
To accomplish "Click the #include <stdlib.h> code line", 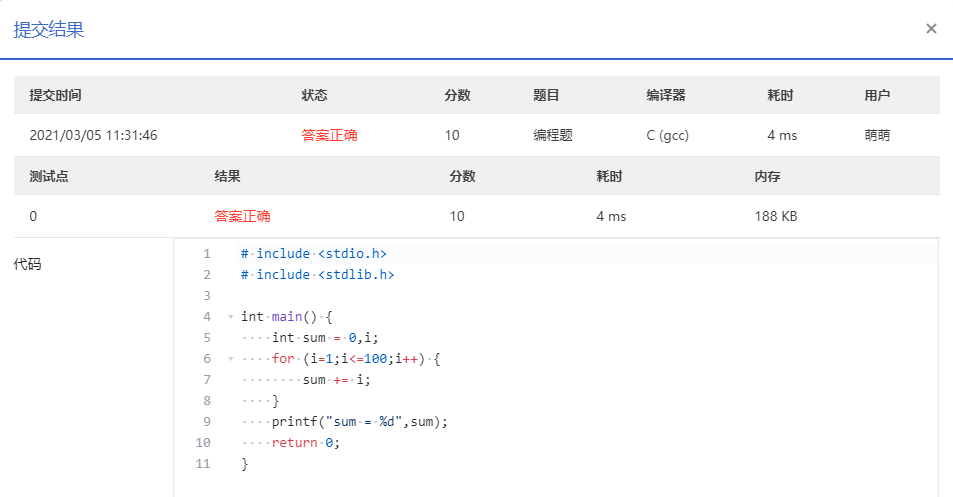I will pos(317,275).
